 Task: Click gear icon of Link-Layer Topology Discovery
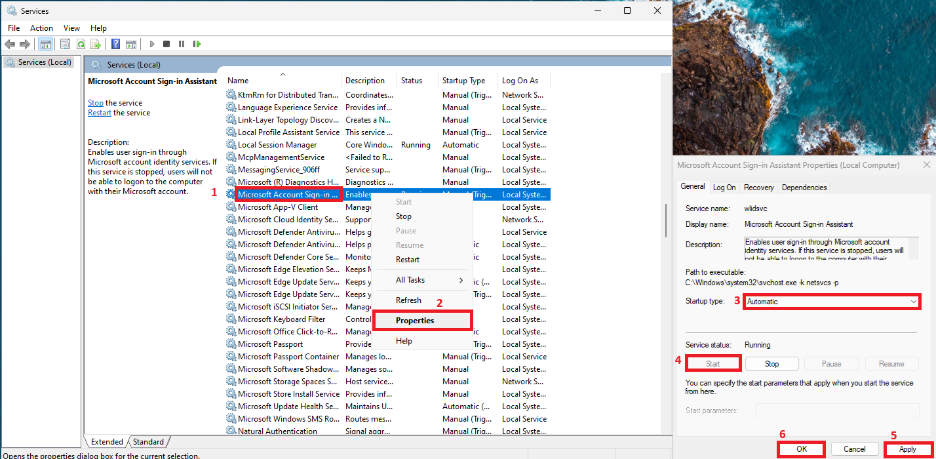230,120
